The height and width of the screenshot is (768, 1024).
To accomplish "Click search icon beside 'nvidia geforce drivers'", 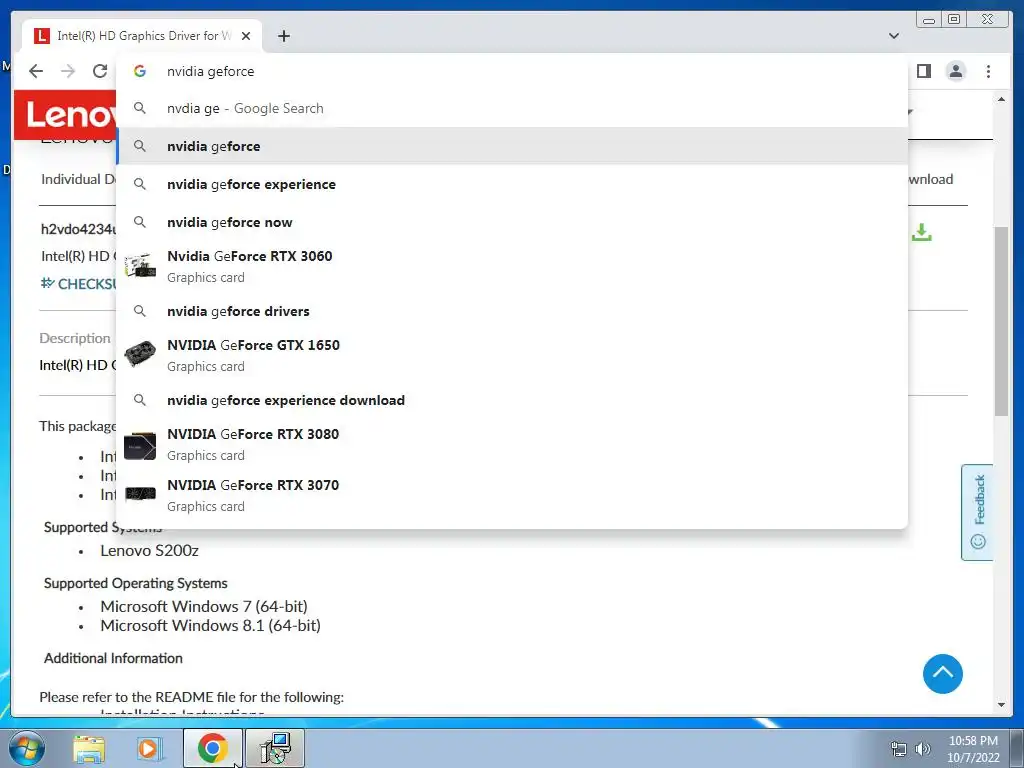I will [x=140, y=312].
